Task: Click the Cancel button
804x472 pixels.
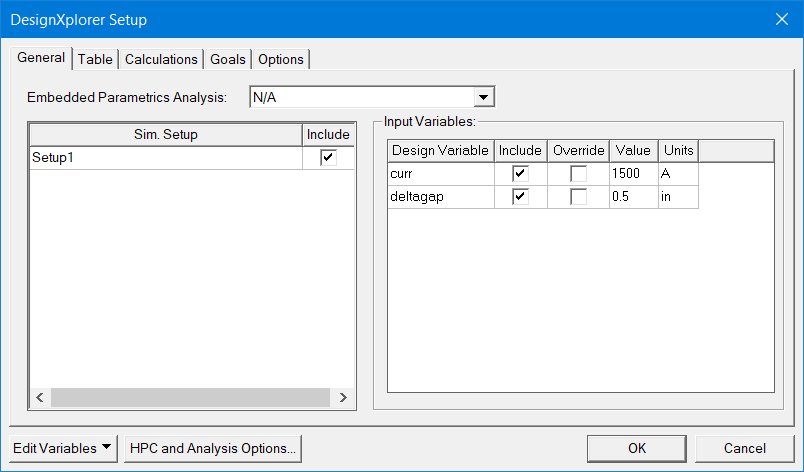Action: click(x=745, y=448)
